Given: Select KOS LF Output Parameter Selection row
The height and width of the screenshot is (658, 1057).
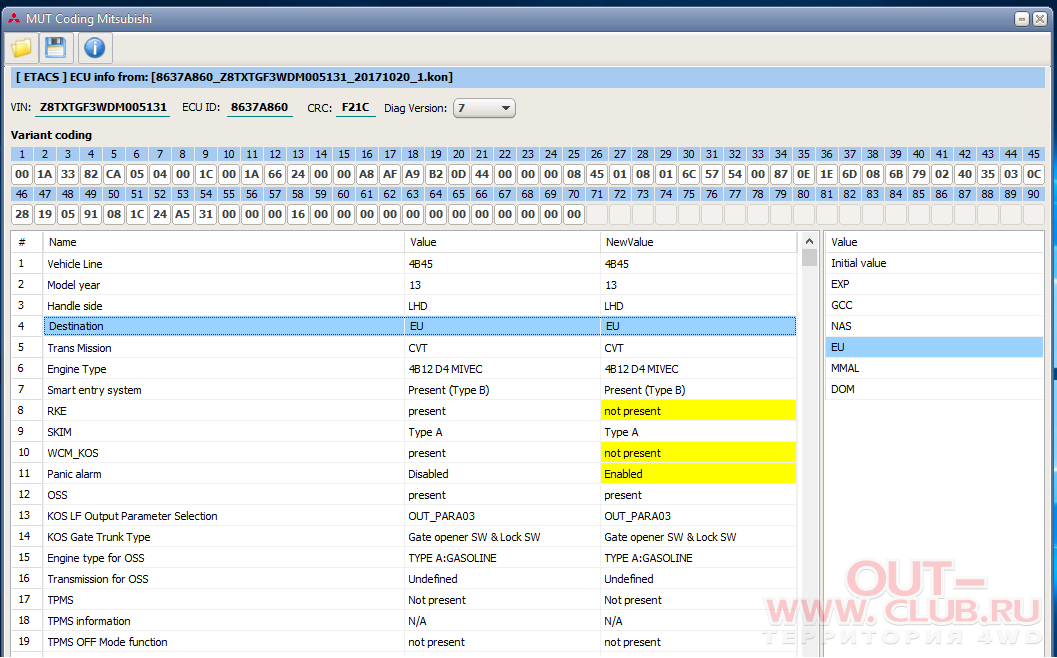Looking at the screenshot, I should click(404, 516).
